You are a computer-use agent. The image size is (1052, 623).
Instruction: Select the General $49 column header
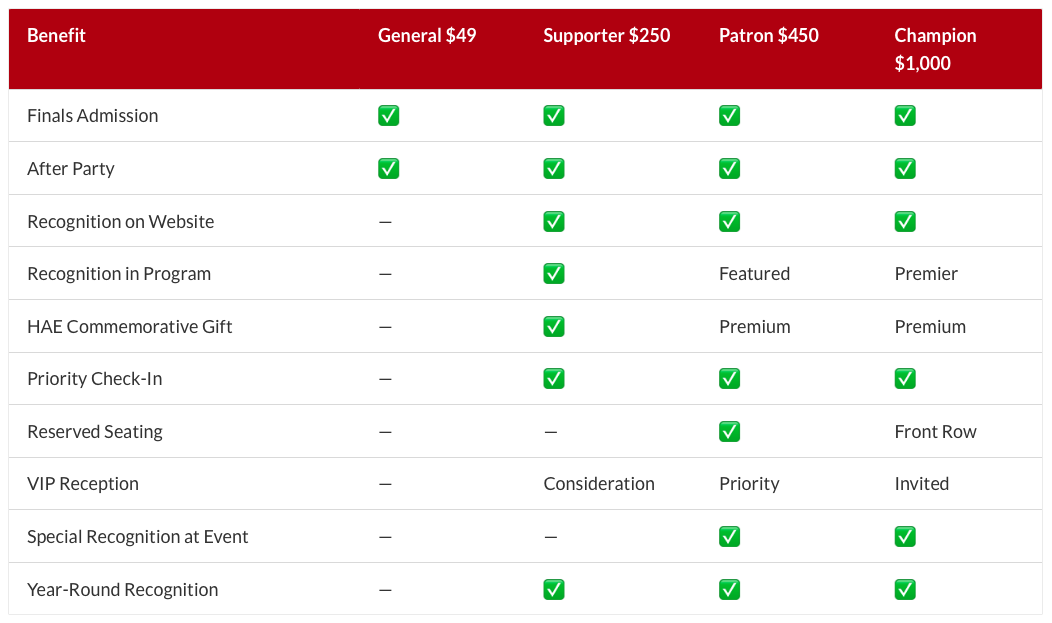coord(427,36)
